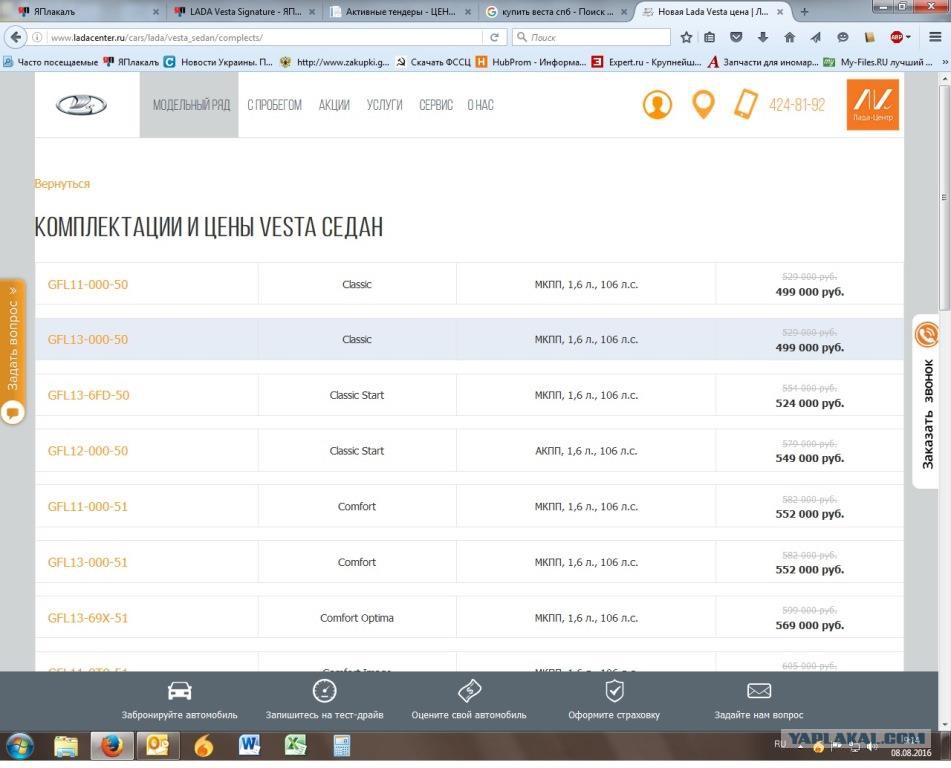Viewport: 951px width, 768px height.
Task: Click the Вернуться link
Action: pos(62,184)
